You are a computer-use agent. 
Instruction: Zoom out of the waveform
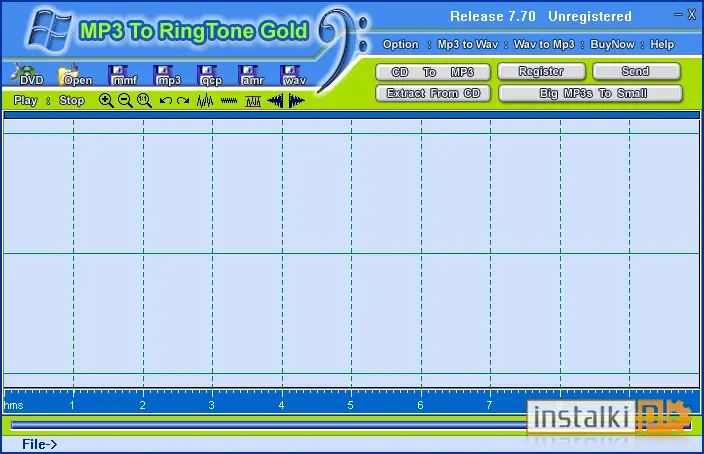tap(125, 101)
